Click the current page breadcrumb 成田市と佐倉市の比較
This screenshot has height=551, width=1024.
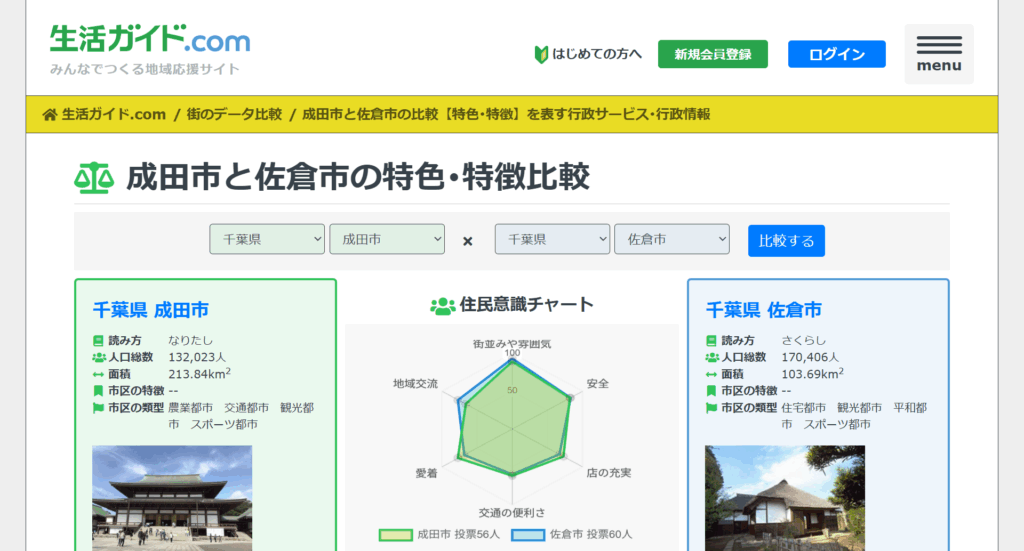[x=506, y=114]
